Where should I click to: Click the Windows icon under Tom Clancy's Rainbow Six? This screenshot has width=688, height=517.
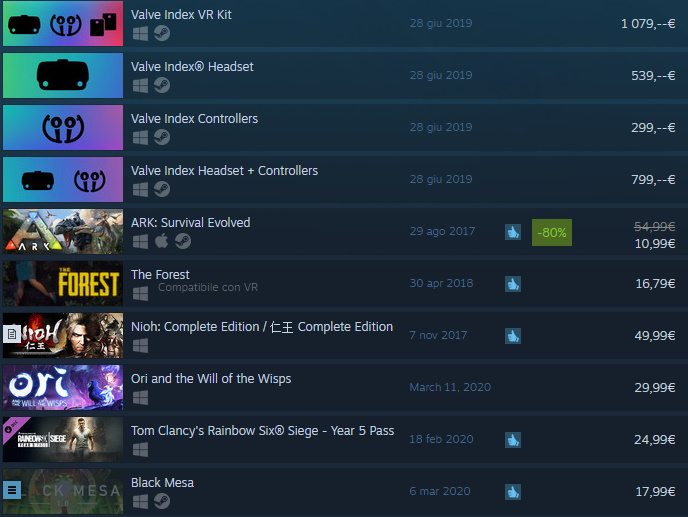click(x=140, y=449)
